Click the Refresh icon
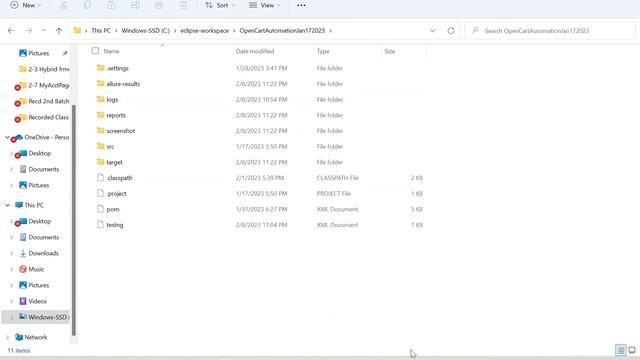 pos(451,31)
